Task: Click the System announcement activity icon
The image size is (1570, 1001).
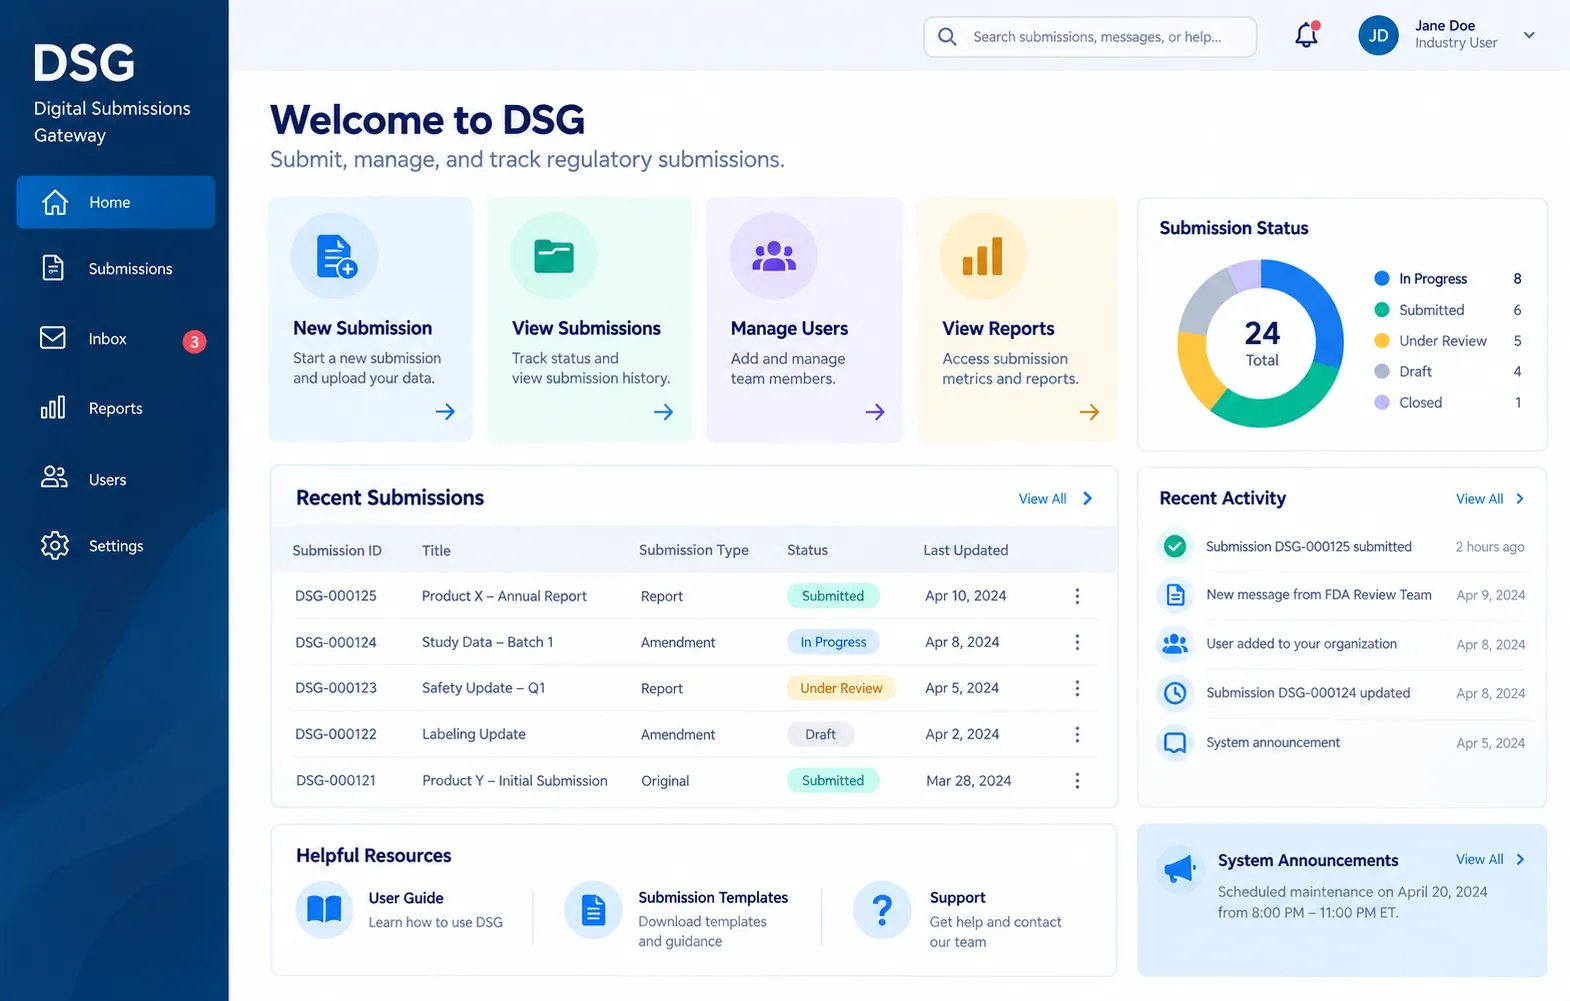Action: [1176, 743]
